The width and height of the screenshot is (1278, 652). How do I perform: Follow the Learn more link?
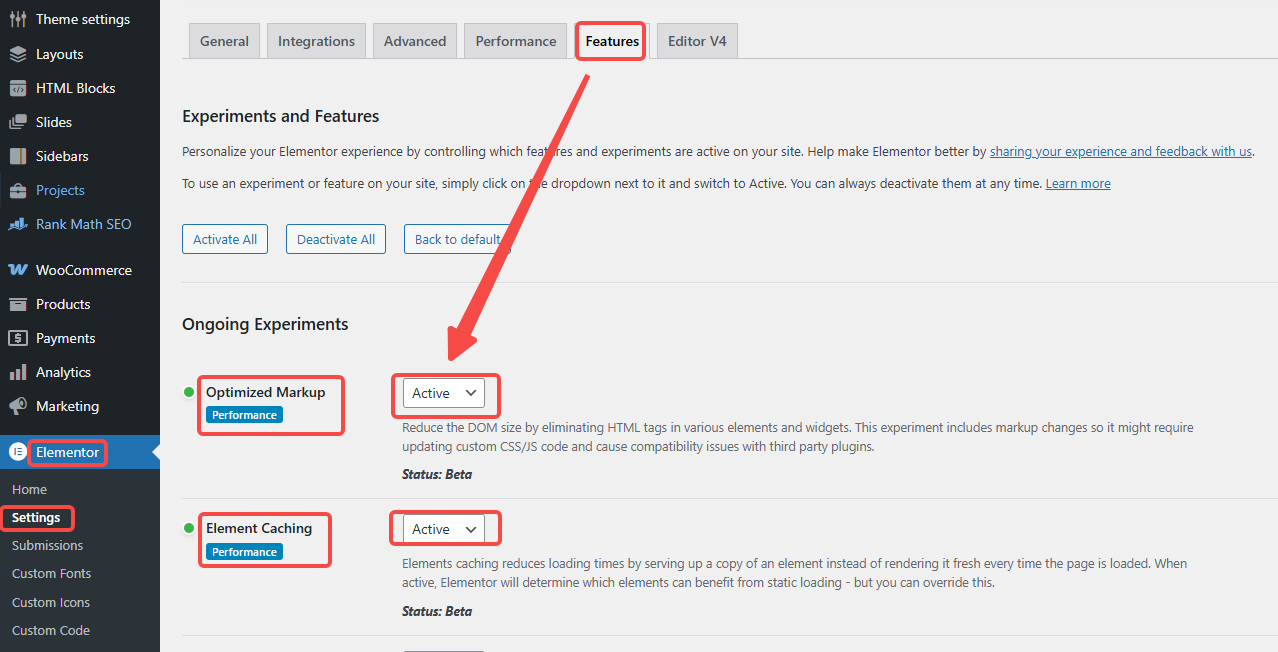[1078, 184]
